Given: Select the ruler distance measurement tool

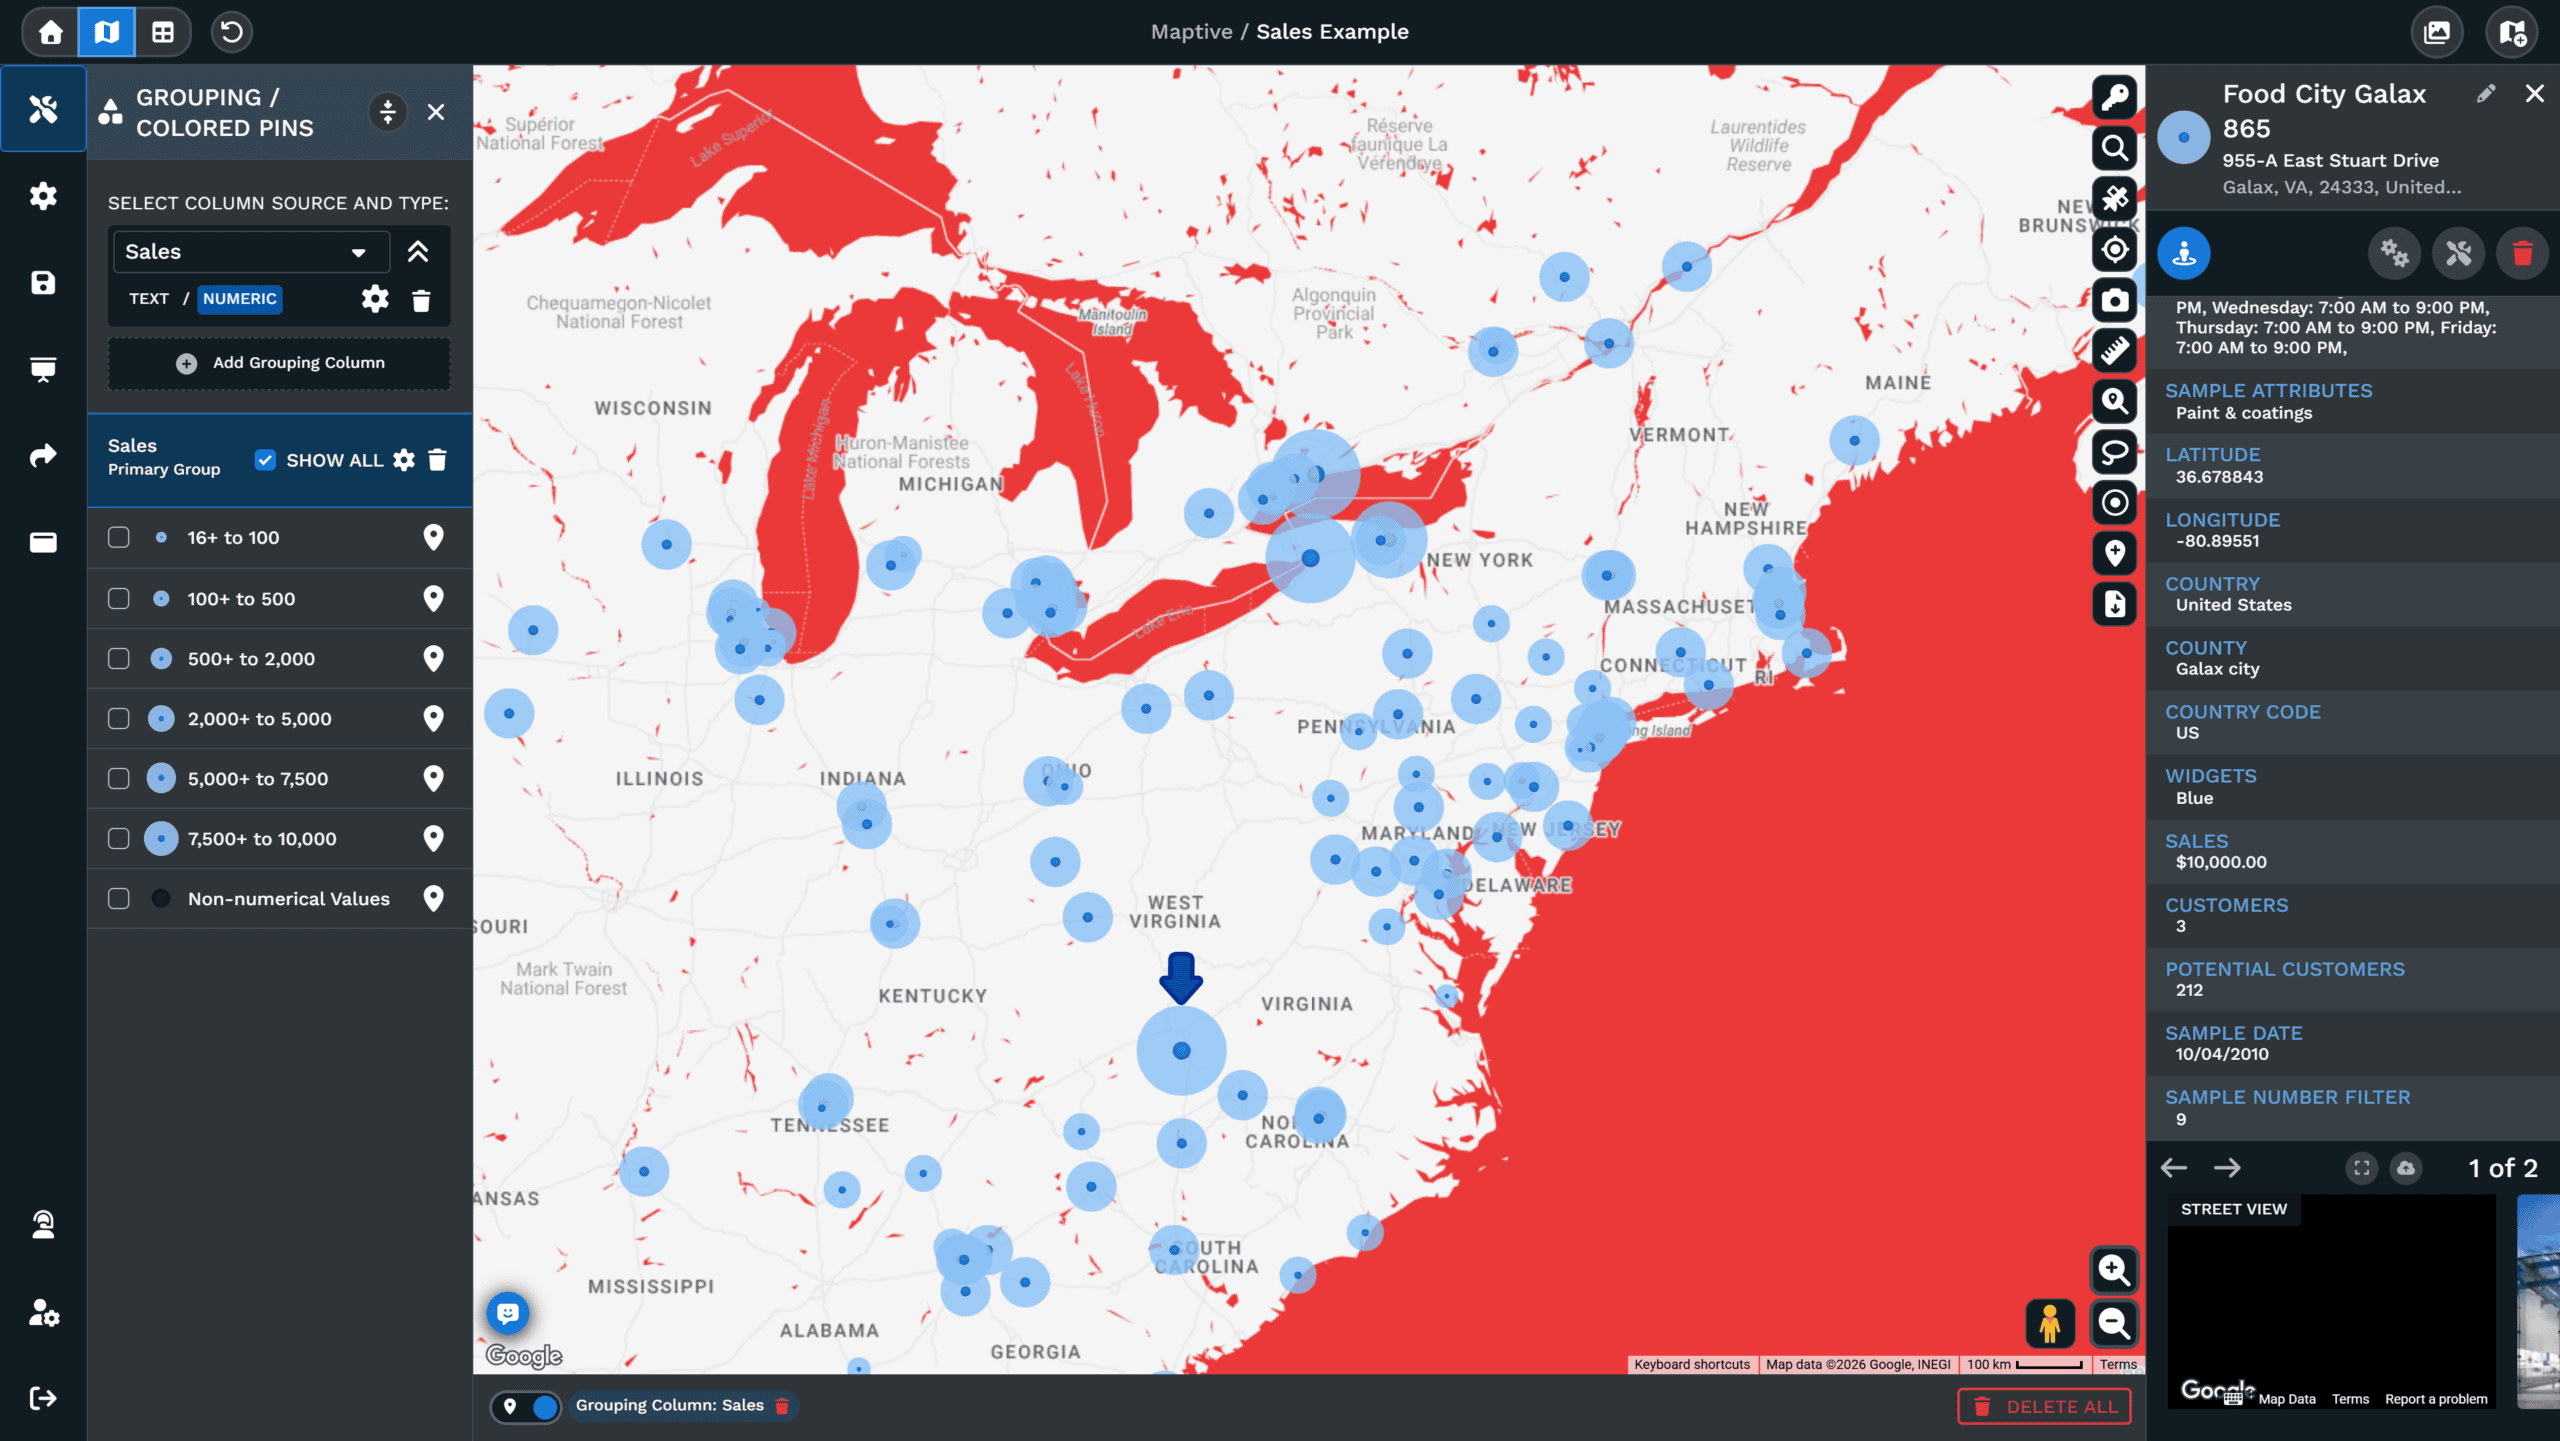Looking at the screenshot, I should (2114, 351).
